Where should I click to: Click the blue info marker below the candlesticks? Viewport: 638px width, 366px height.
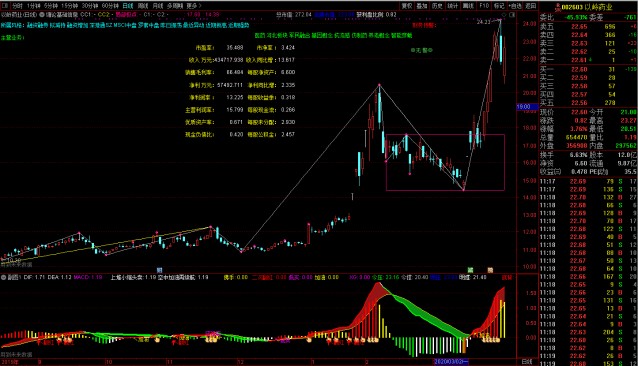coord(160,270)
